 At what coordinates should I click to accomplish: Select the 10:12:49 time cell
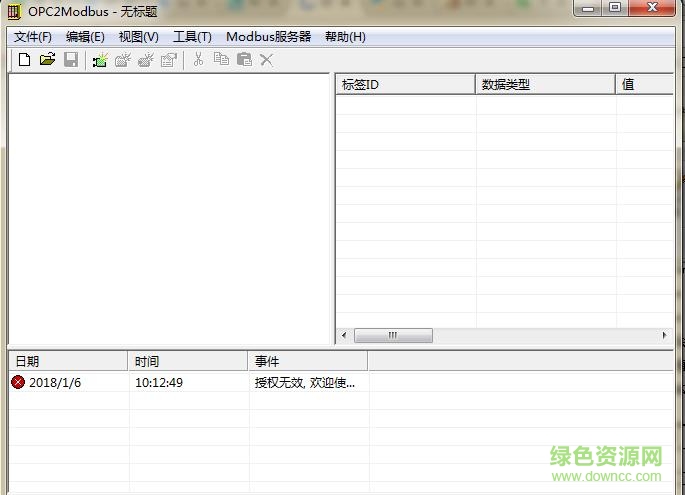[x=159, y=383]
